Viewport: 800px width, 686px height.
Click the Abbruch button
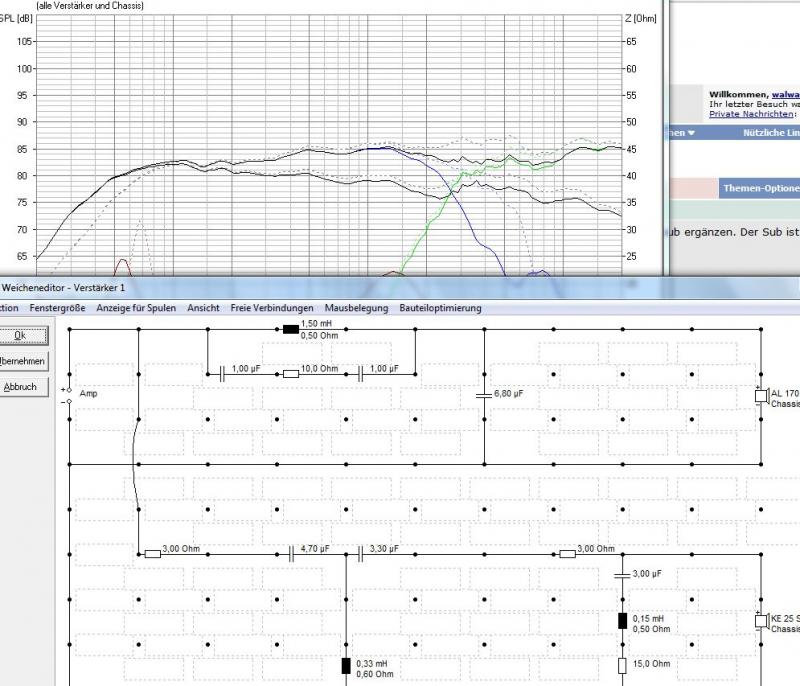tap(20, 387)
